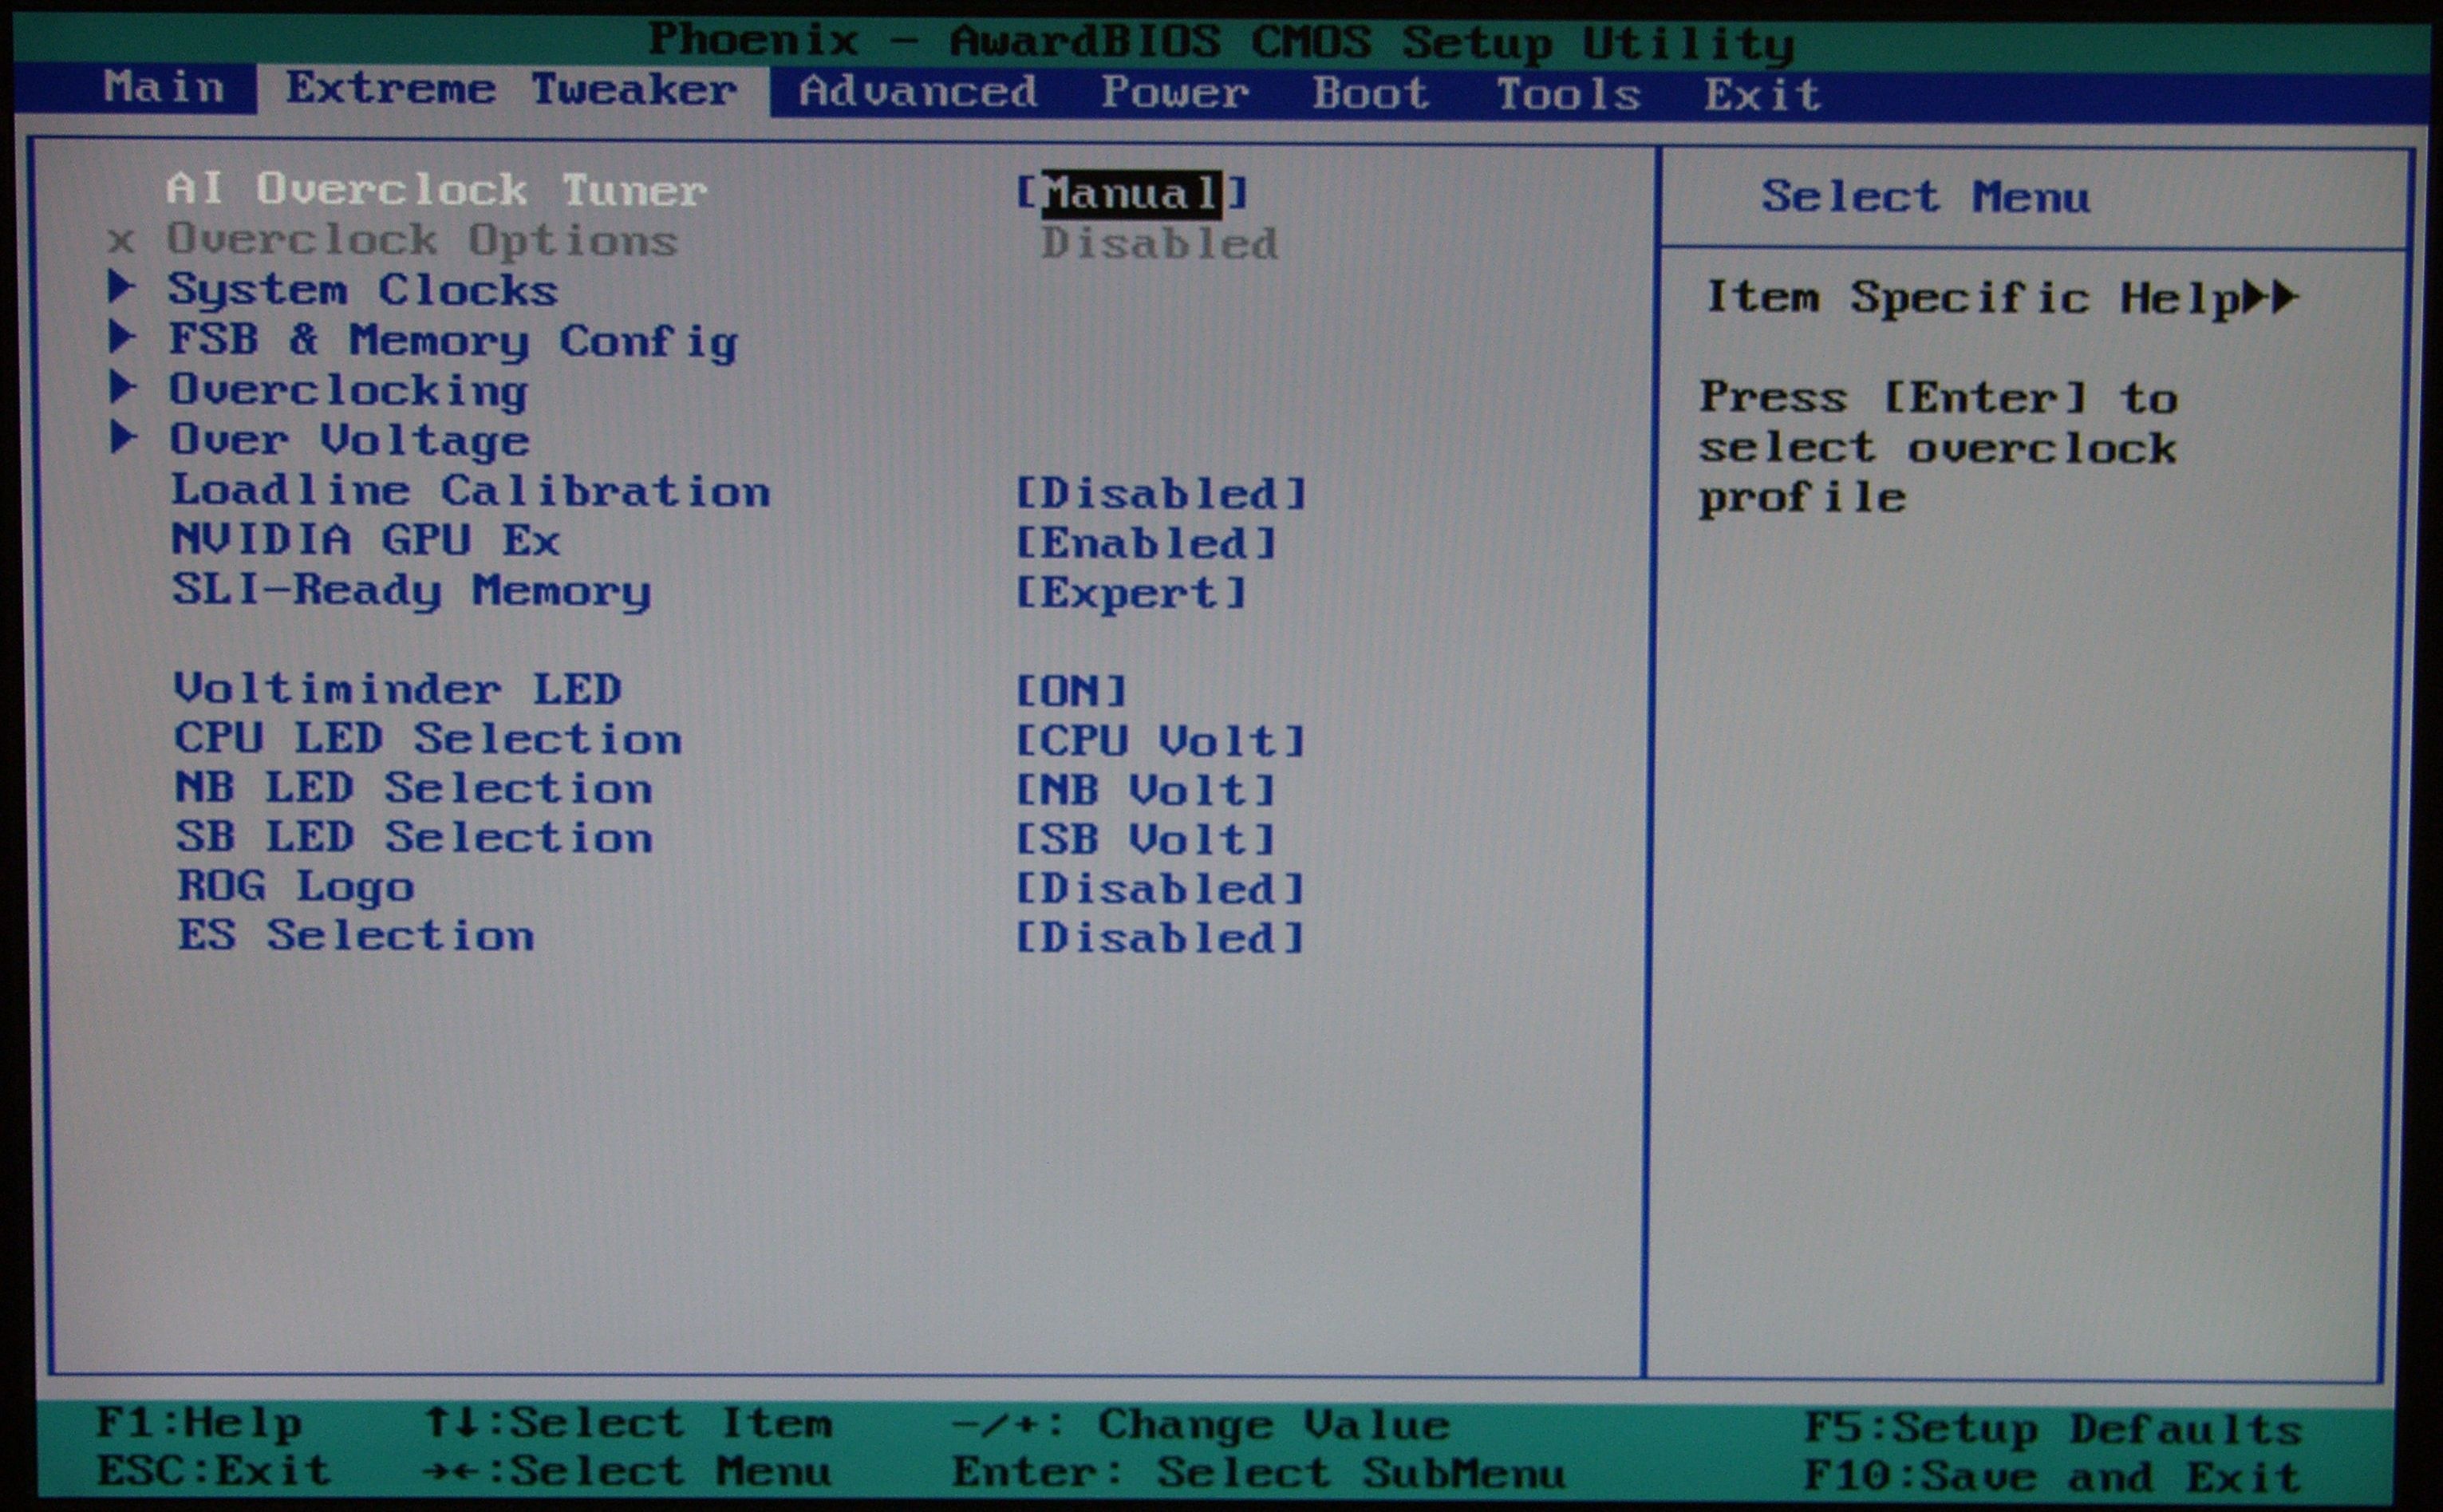This screenshot has width=2443, height=1512.
Task: Change CPU LED Selection CPU Volt value
Action: [1160, 741]
